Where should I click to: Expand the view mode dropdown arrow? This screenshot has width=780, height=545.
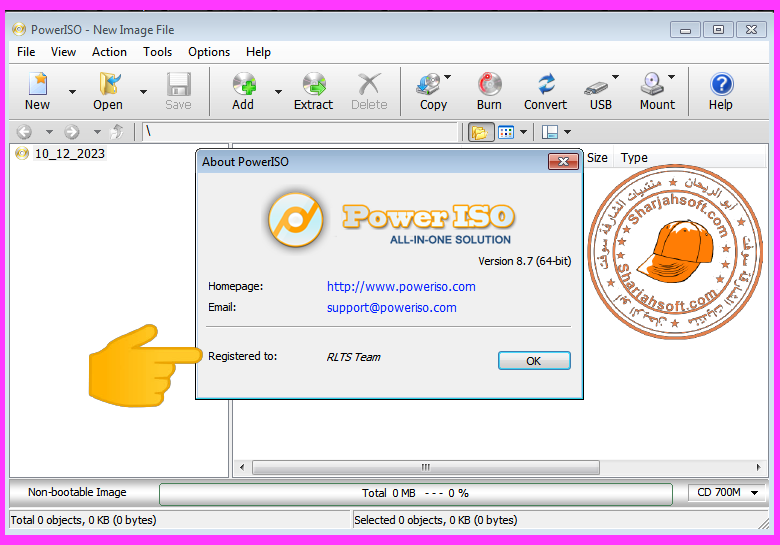click(x=523, y=132)
